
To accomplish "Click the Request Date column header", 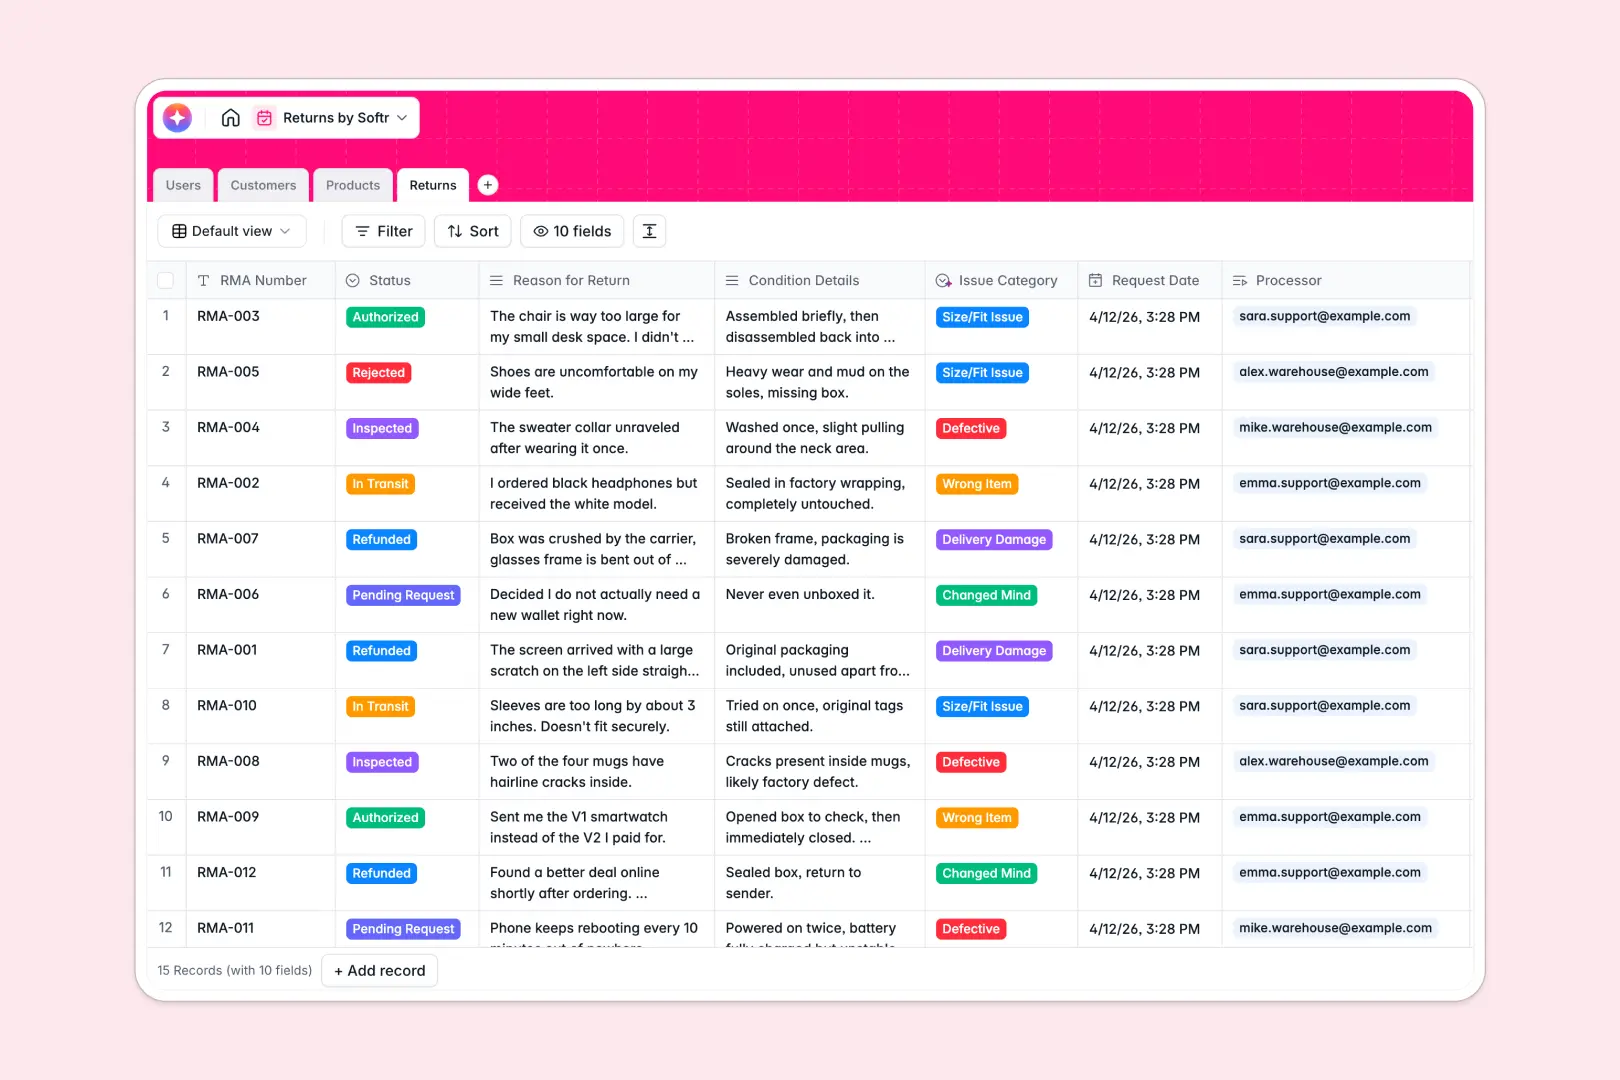I will (1150, 281).
